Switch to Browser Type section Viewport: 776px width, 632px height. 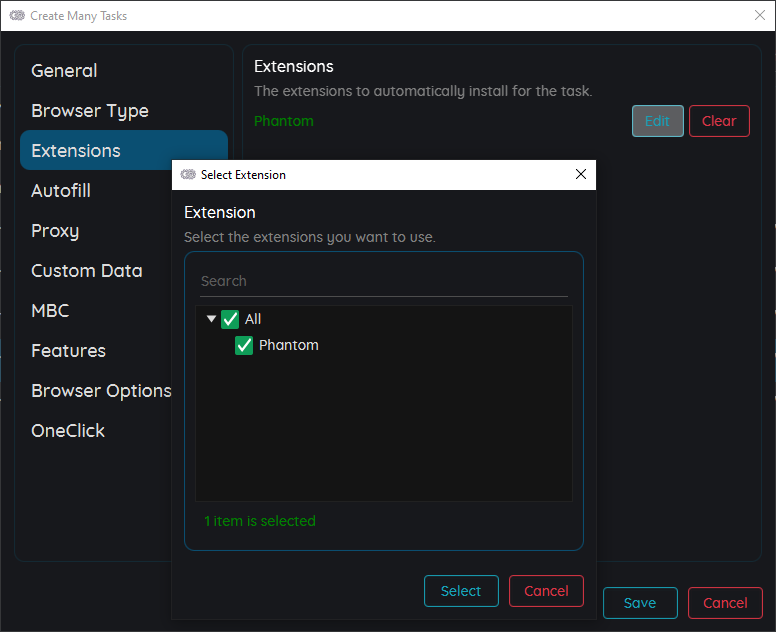pyautogui.click(x=124, y=111)
